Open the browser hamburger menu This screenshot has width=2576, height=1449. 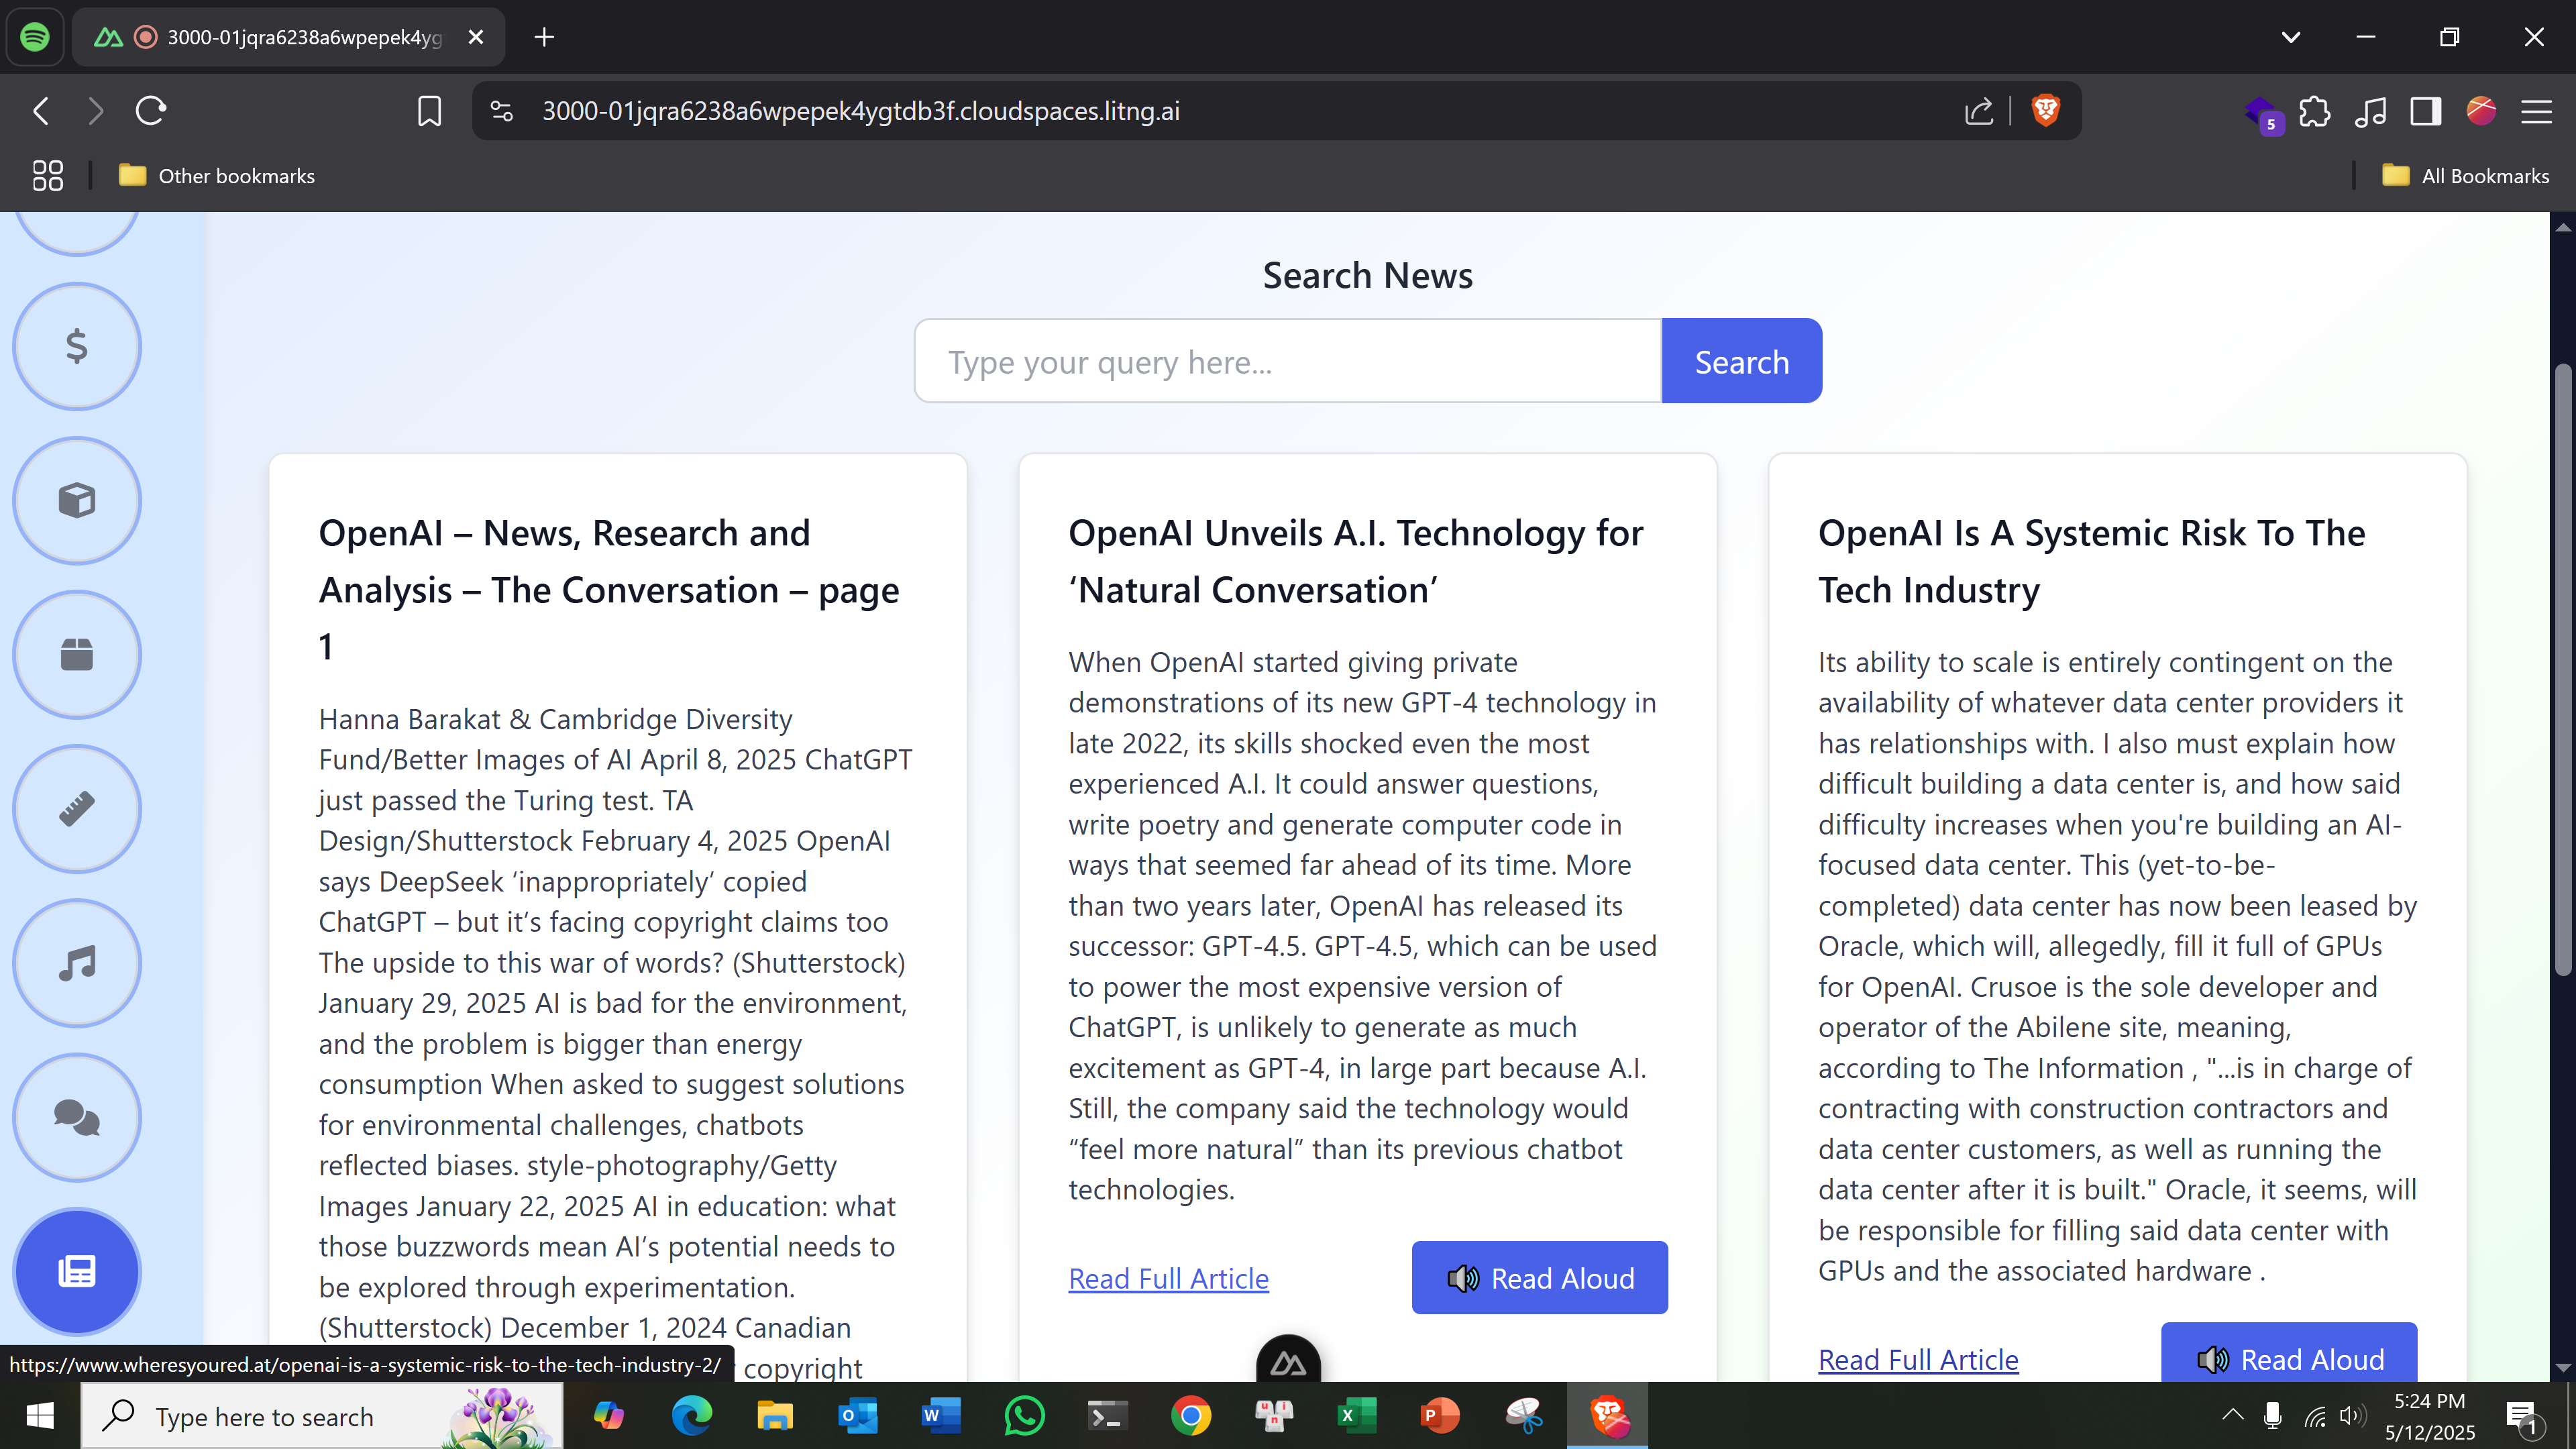pos(2538,111)
